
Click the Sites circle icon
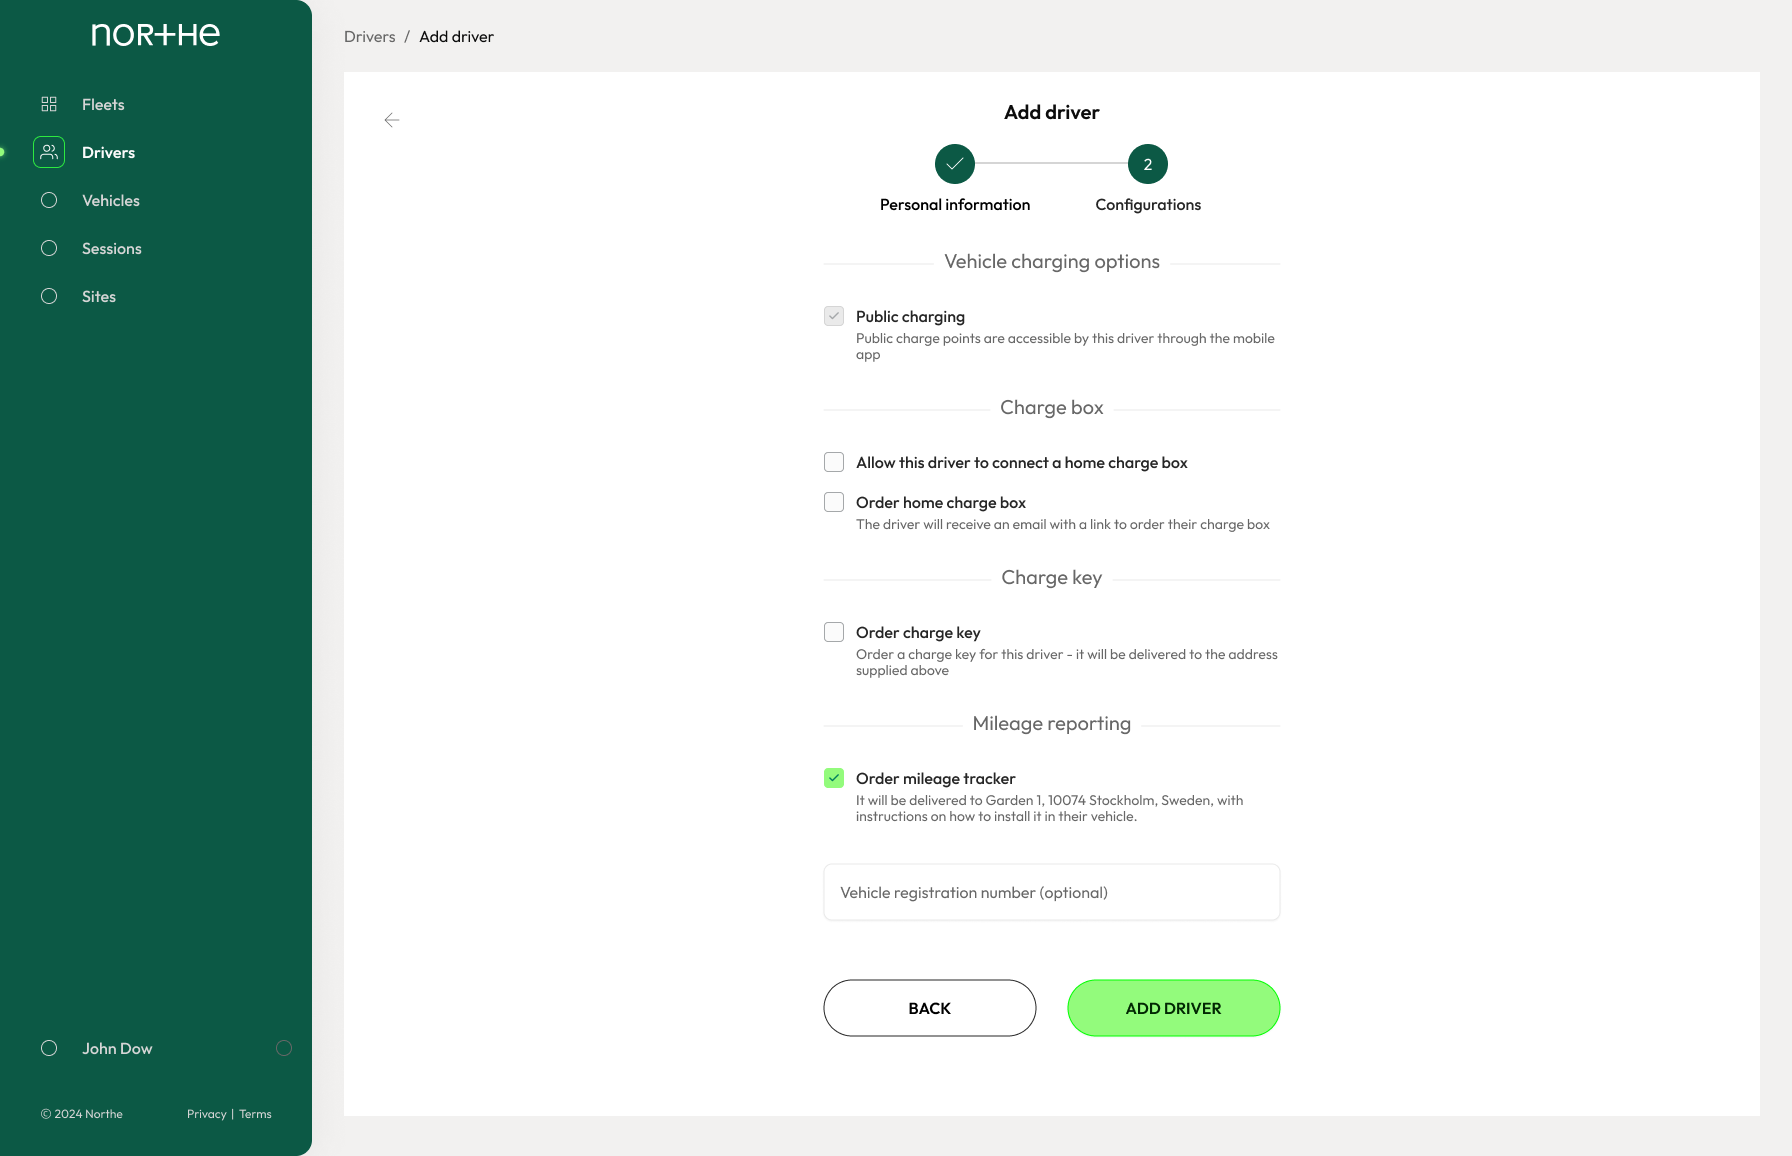pos(49,296)
